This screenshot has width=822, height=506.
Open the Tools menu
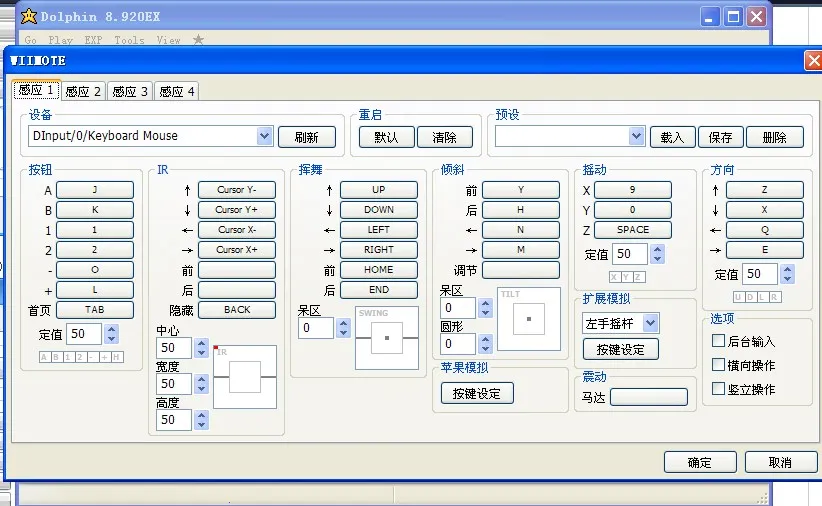(129, 40)
